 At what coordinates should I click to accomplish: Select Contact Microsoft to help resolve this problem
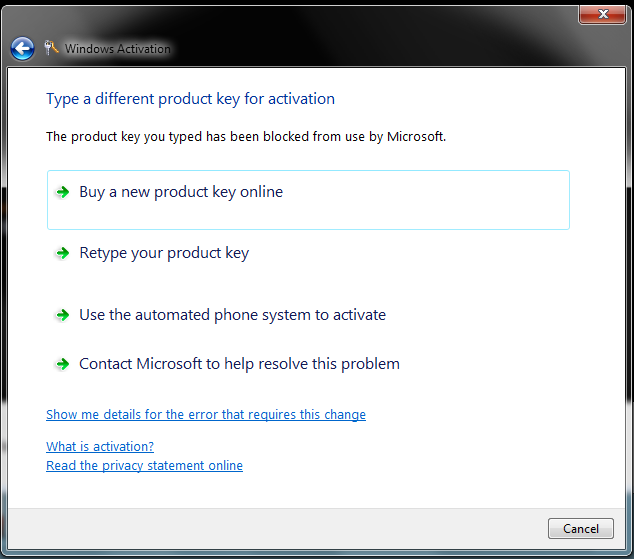[x=239, y=364]
